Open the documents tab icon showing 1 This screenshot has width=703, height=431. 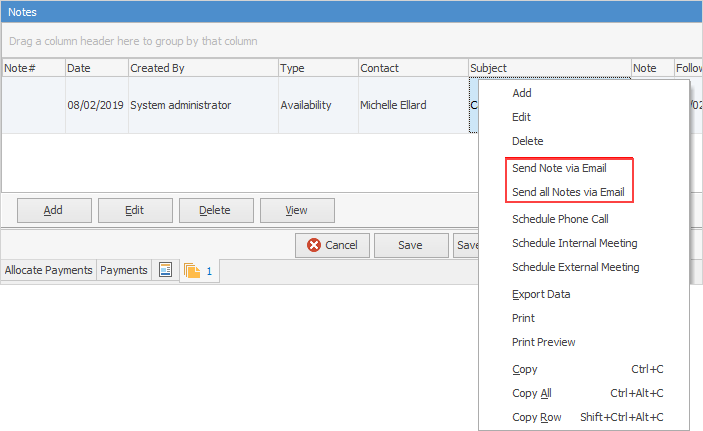(x=199, y=271)
